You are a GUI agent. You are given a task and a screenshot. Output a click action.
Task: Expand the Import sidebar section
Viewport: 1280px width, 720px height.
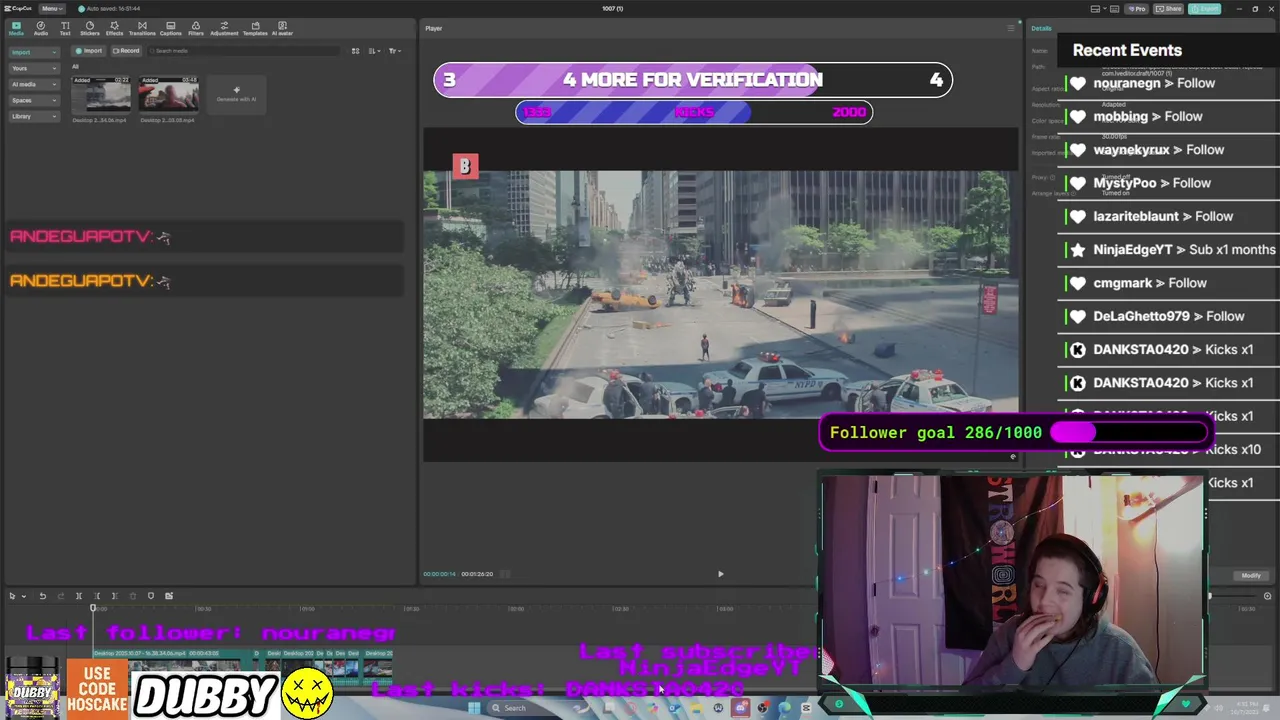tap(34, 52)
